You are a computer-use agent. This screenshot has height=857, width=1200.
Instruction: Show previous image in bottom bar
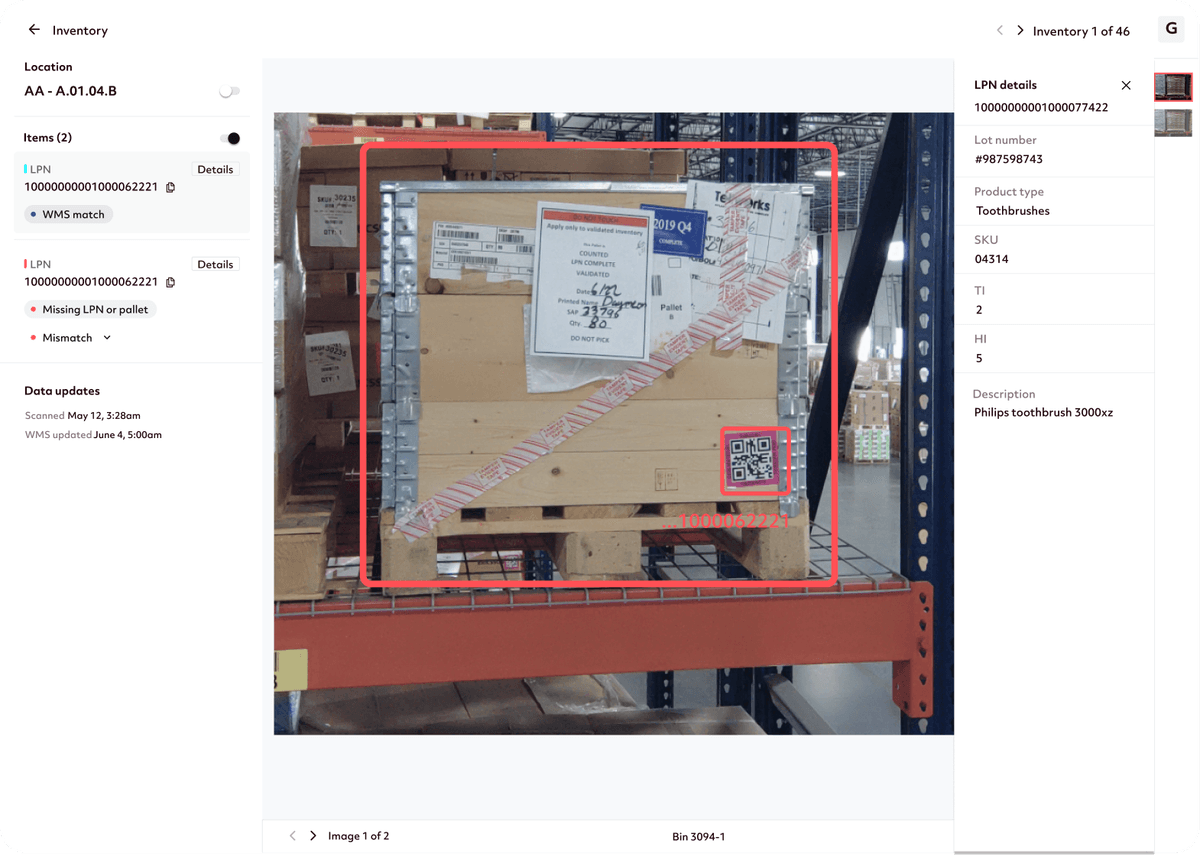(x=292, y=836)
